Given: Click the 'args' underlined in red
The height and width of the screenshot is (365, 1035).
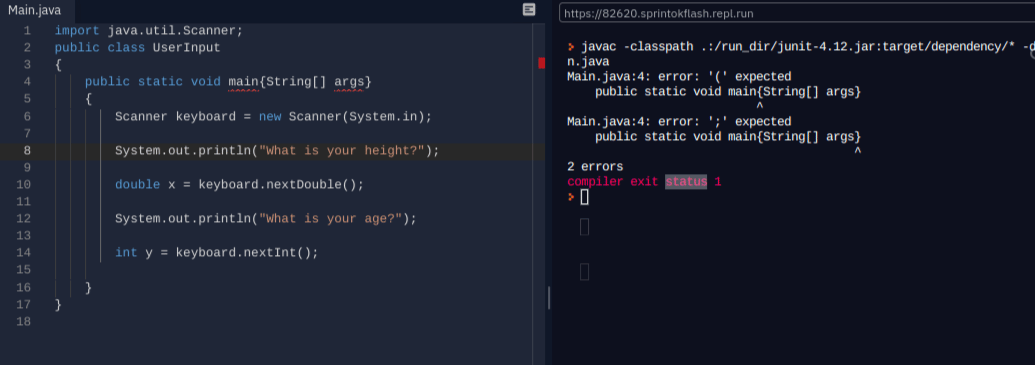Looking at the screenshot, I should click(349, 82).
